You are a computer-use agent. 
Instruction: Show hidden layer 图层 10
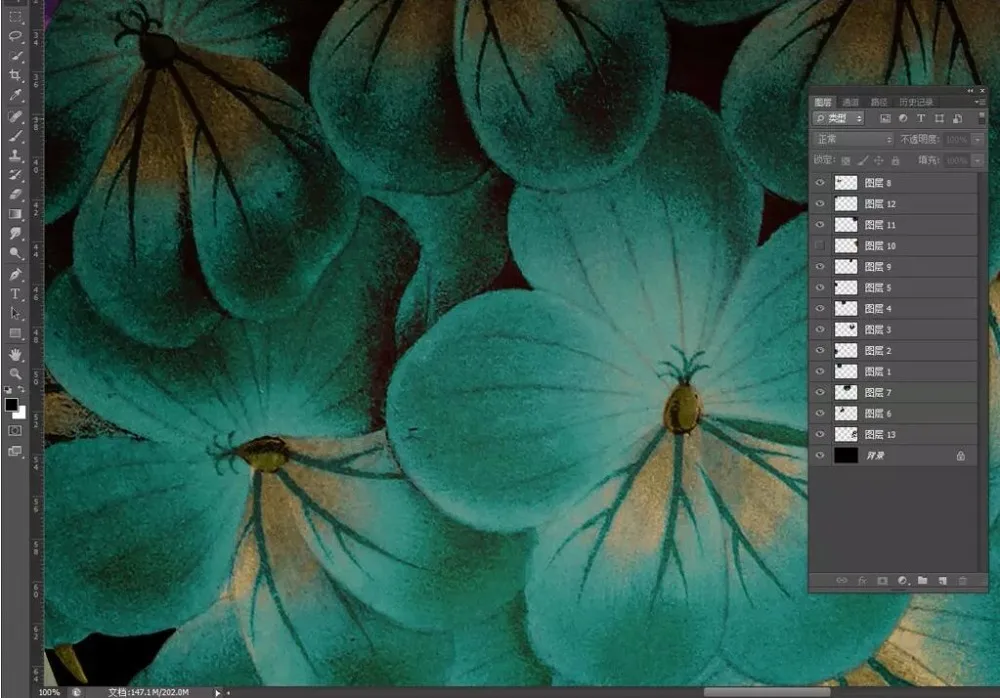[x=820, y=246]
